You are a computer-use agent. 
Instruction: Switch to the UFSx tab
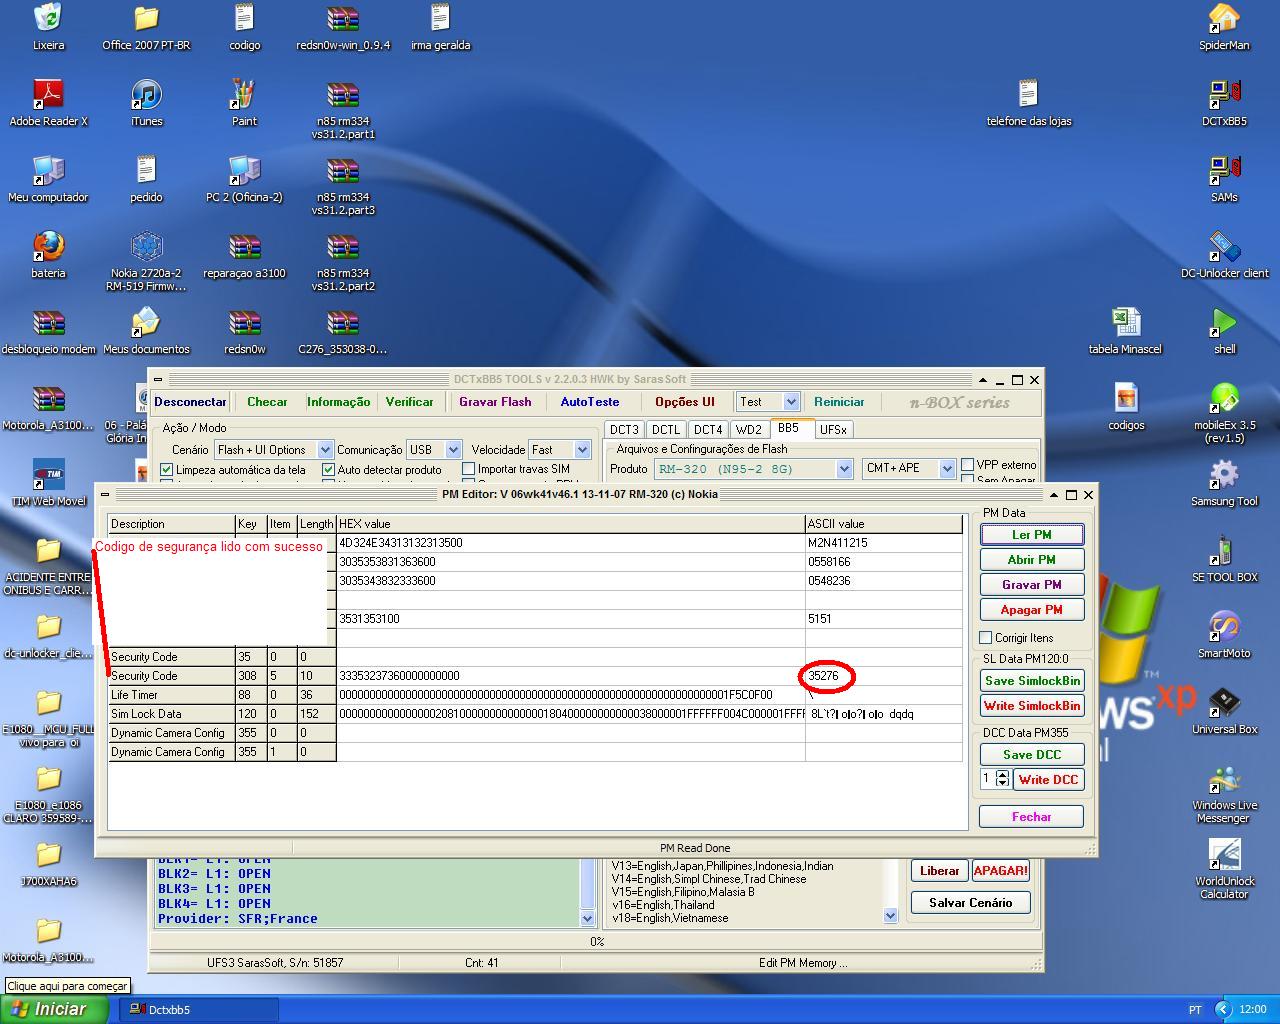pos(833,430)
